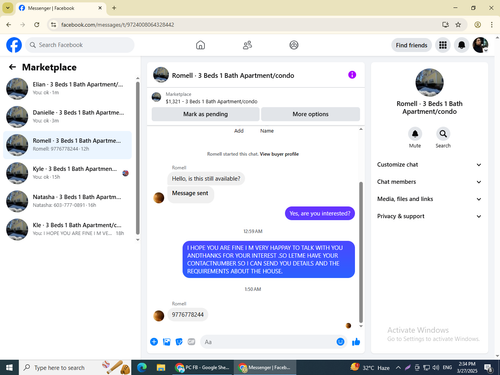Click More options button

(310, 114)
